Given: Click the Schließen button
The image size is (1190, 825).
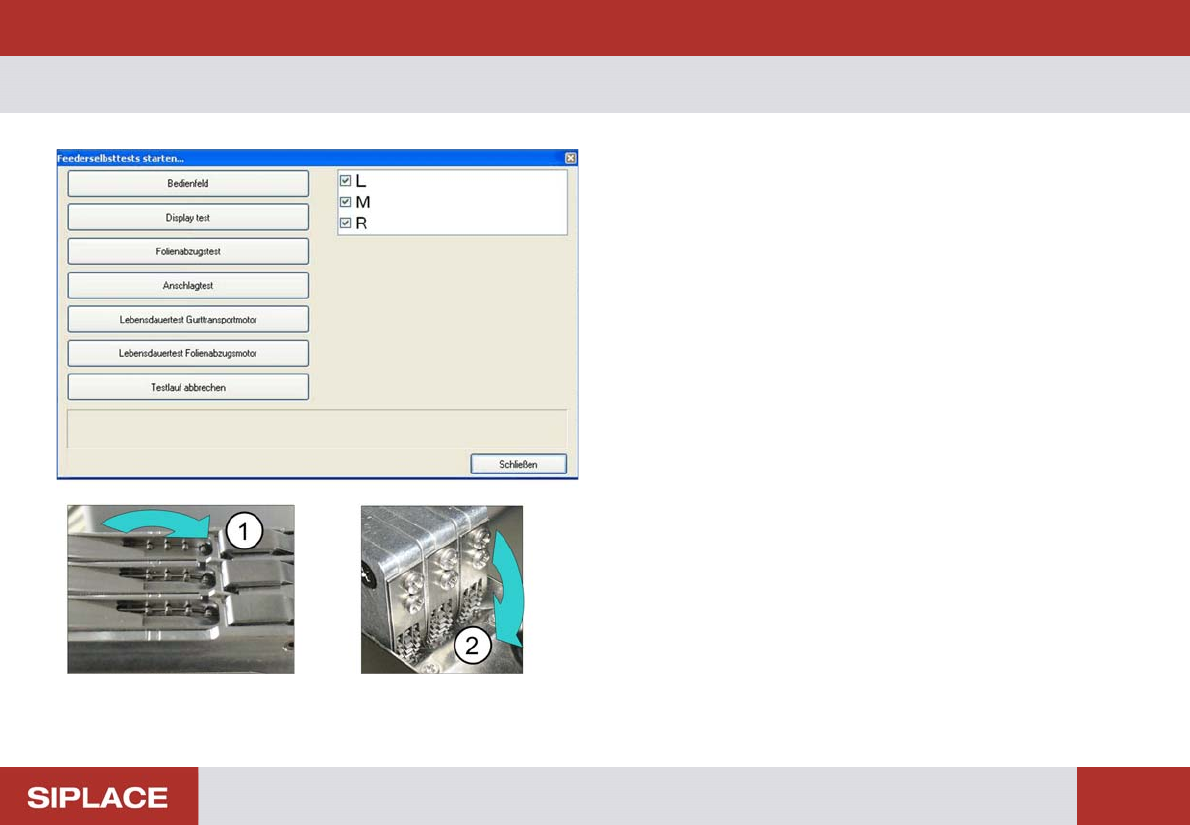Looking at the screenshot, I should pyautogui.click(x=518, y=464).
